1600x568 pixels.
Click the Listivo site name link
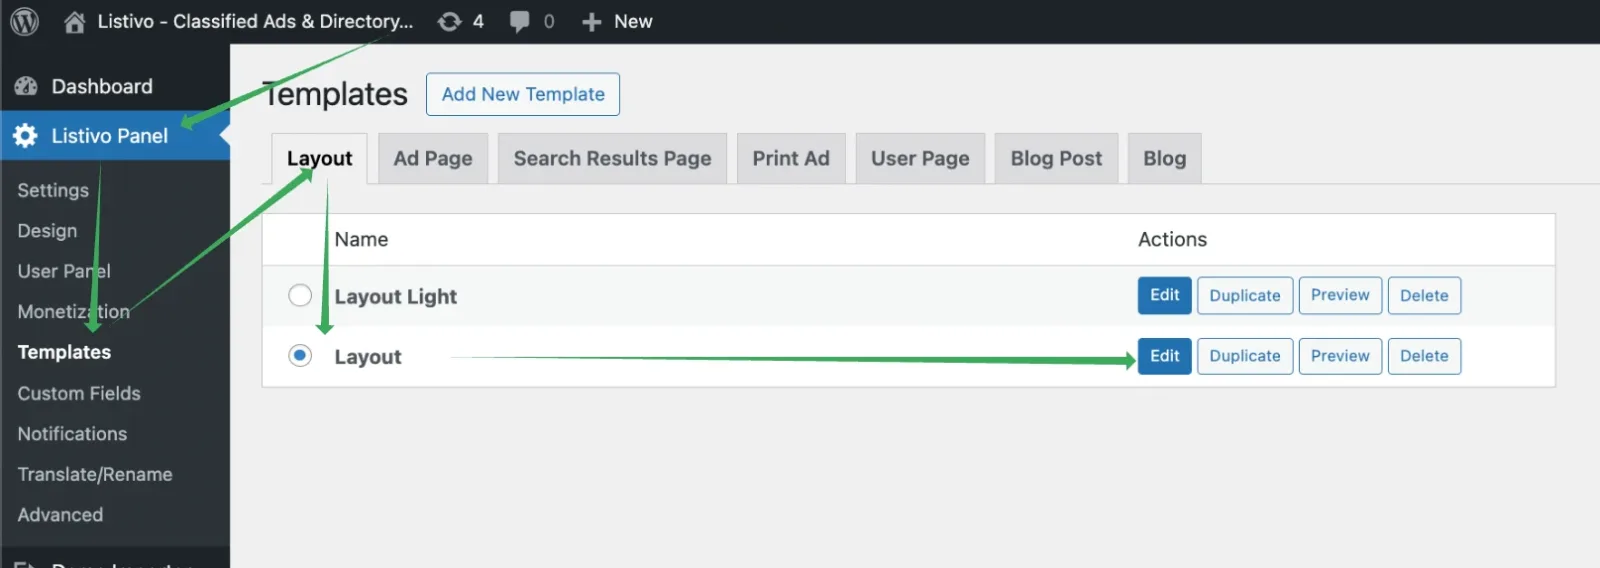255,22
